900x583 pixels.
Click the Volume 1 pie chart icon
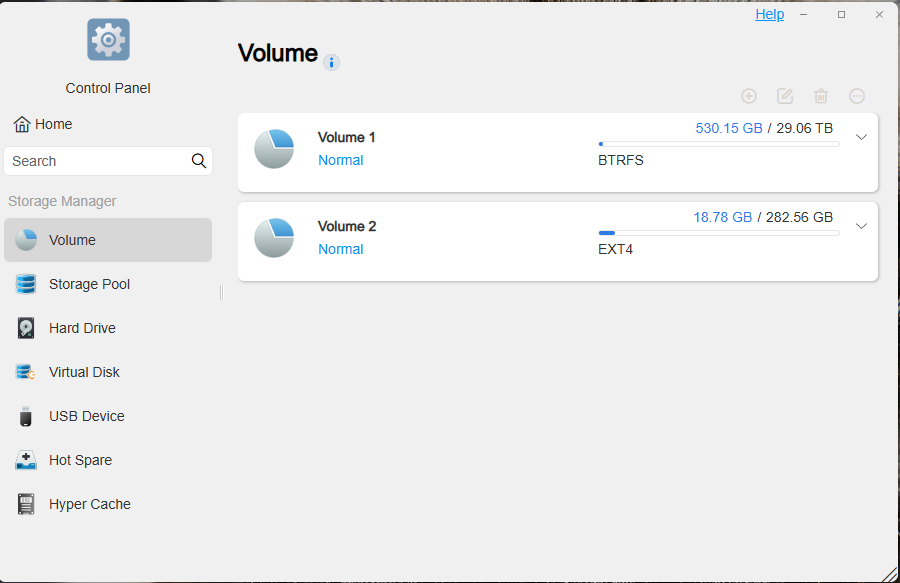point(274,149)
